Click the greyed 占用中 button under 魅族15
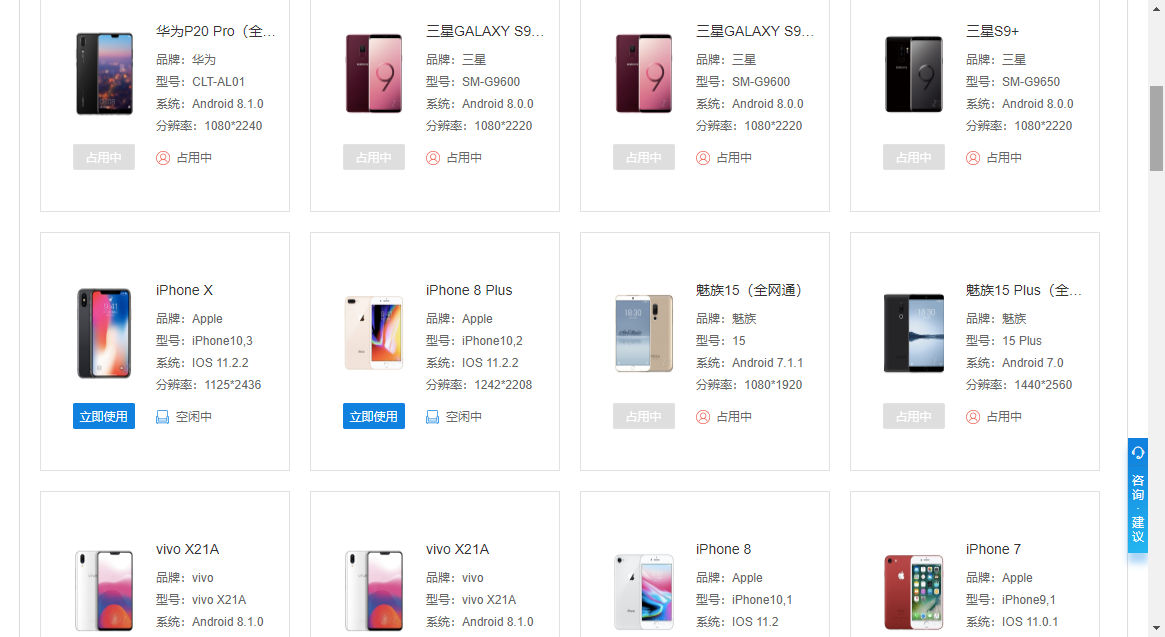1165x637 pixels. coord(643,416)
